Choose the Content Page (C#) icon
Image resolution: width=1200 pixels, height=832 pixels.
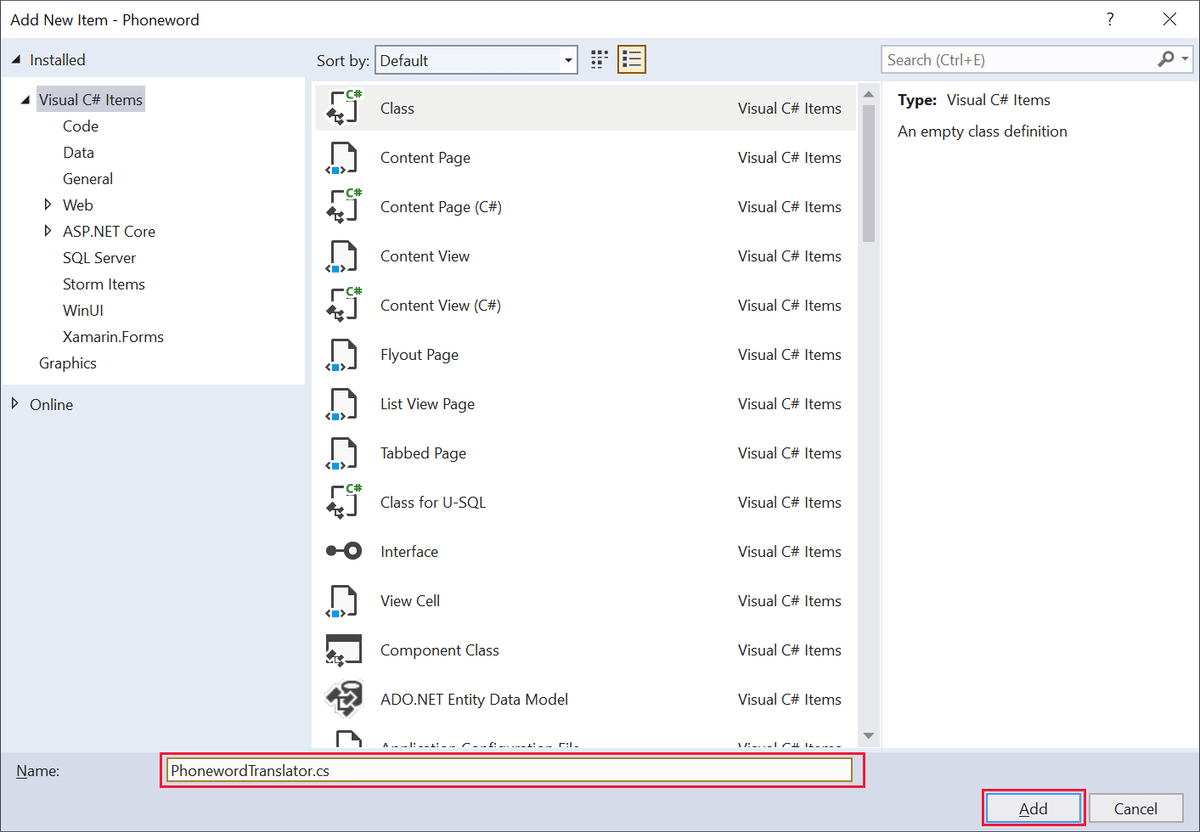(344, 207)
